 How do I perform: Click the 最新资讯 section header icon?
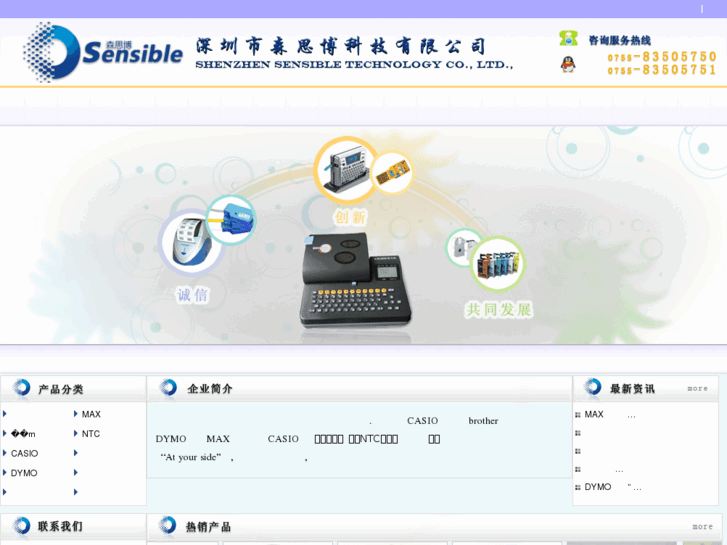point(592,388)
